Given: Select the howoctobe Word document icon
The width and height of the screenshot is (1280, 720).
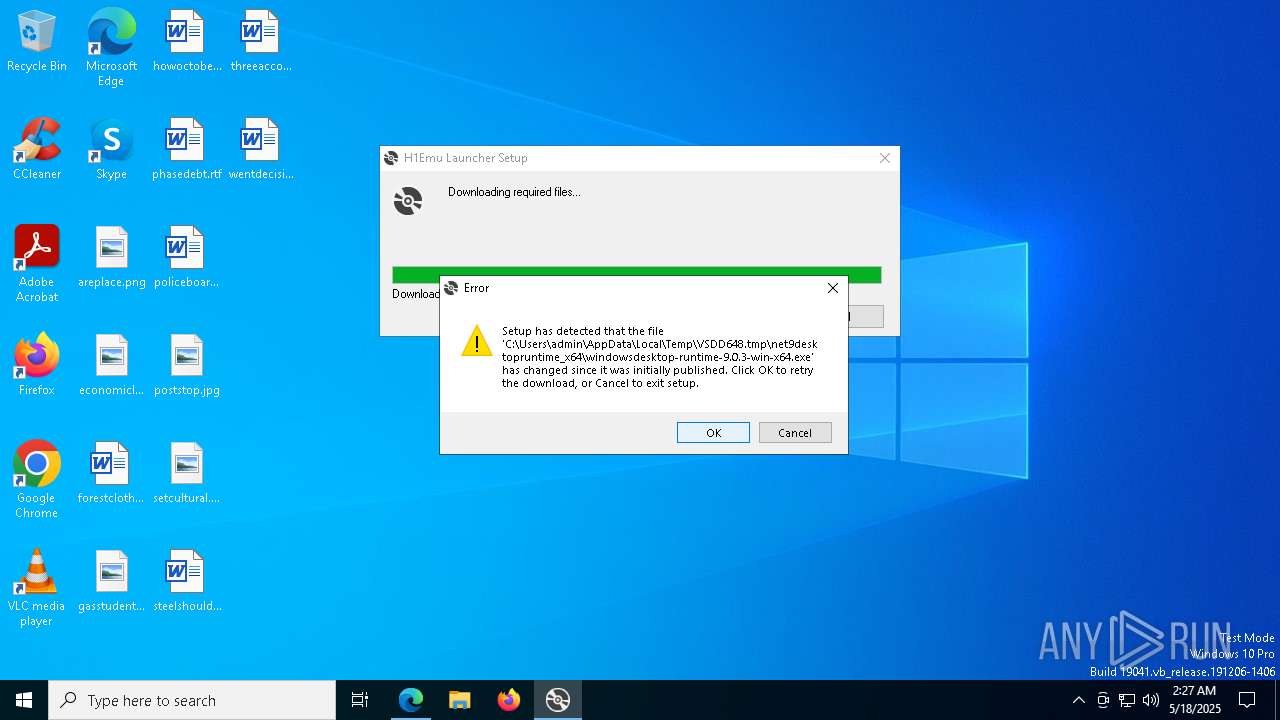Looking at the screenshot, I should [x=186, y=42].
